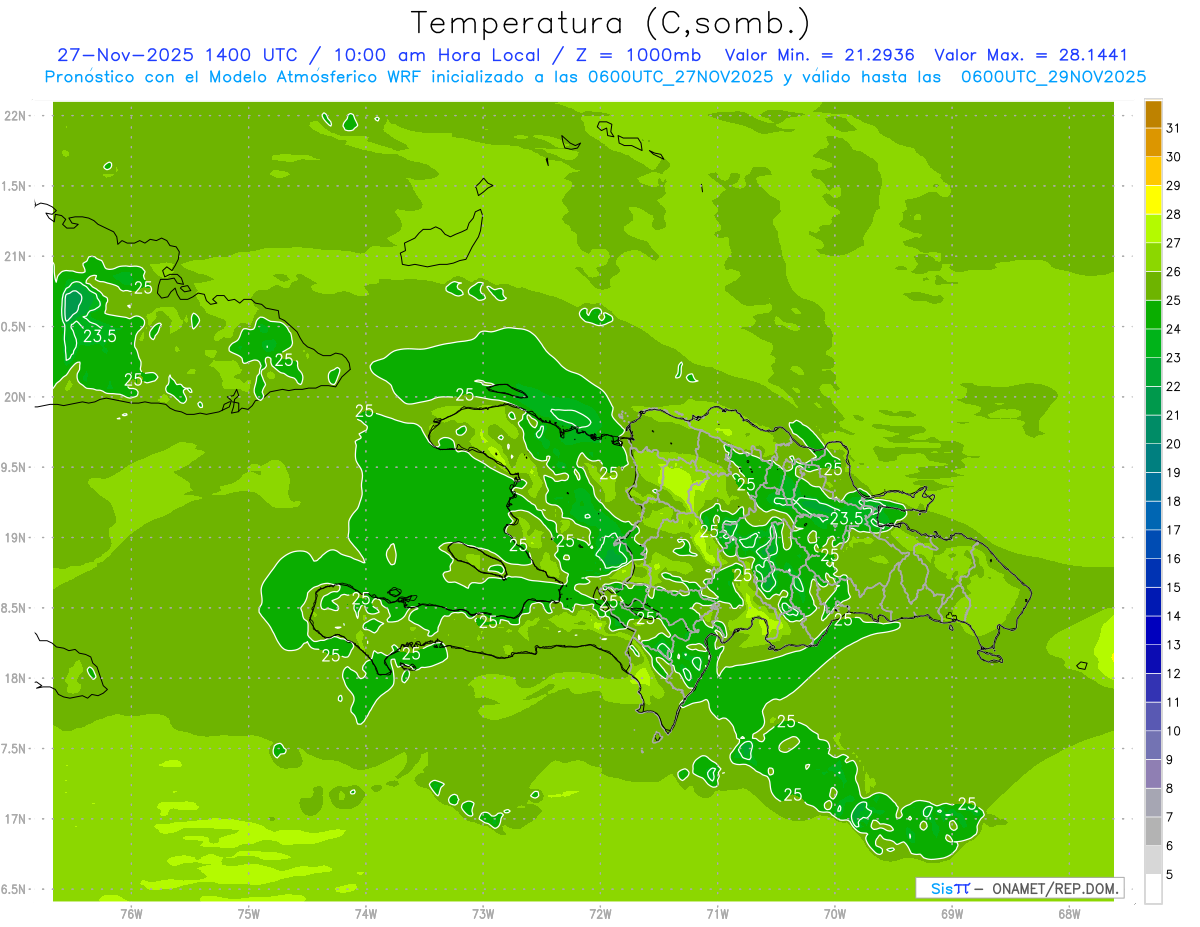The image size is (1200, 927).
Task: Click the legend value label "31"
Action: 1174,129
